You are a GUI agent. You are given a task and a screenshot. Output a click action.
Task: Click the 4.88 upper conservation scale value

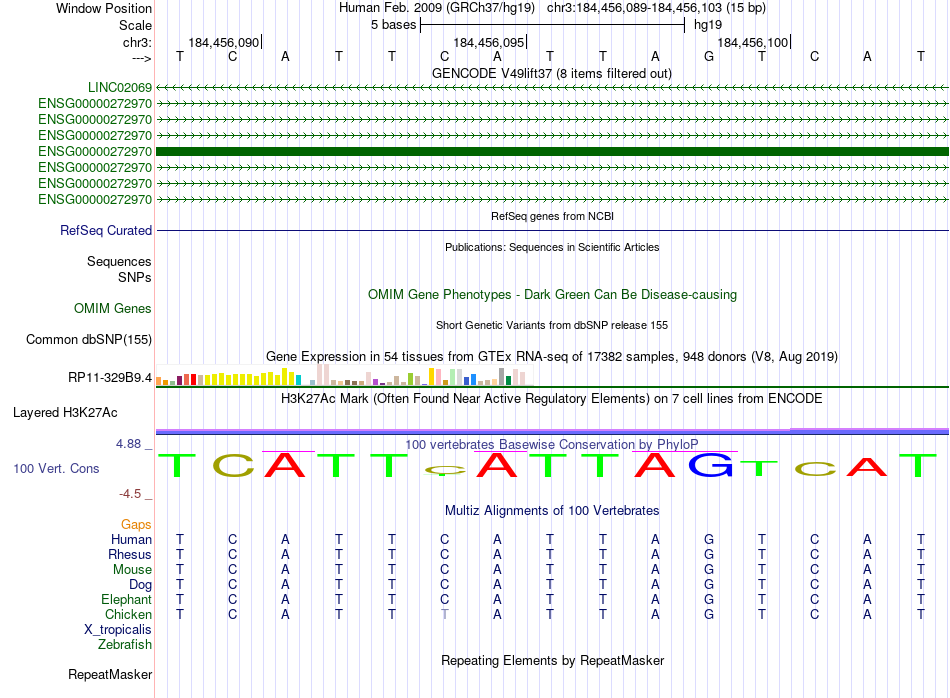pyautogui.click(x=128, y=444)
